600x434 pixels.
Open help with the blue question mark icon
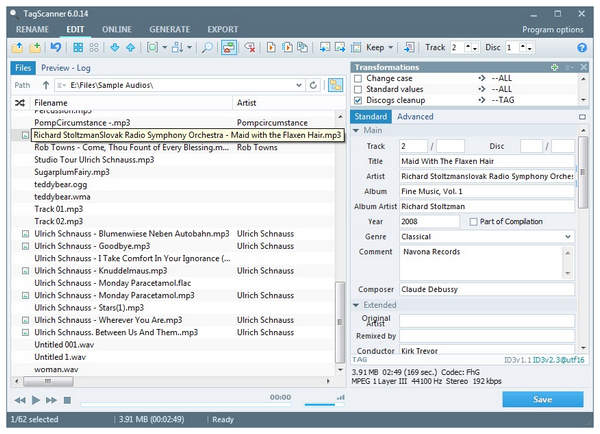pos(582,47)
